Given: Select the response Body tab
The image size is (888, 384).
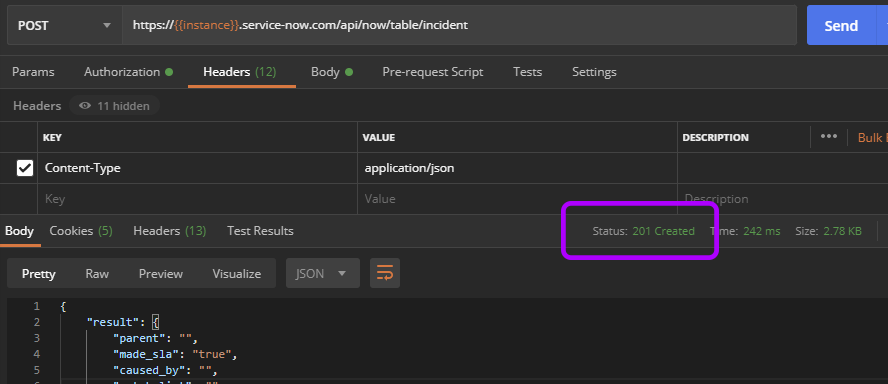Looking at the screenshot, I should (x=20, y=231).
